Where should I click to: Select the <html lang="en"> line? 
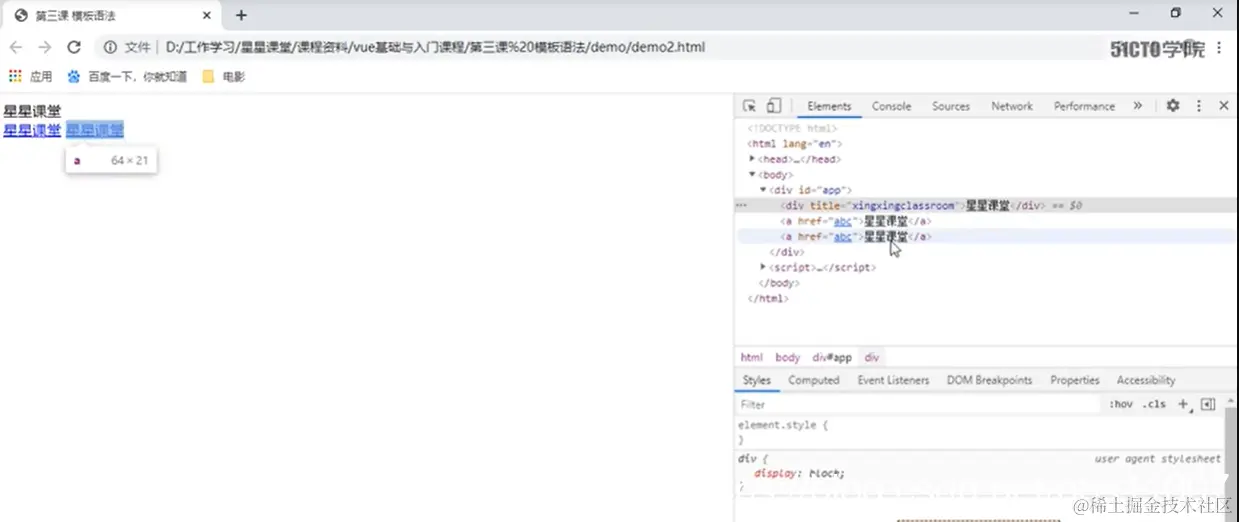(x=794, y=144)
